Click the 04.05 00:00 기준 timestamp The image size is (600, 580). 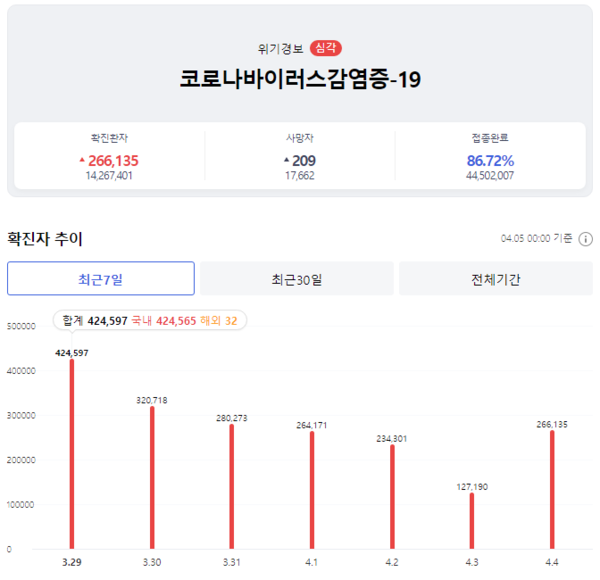point(536,239)
